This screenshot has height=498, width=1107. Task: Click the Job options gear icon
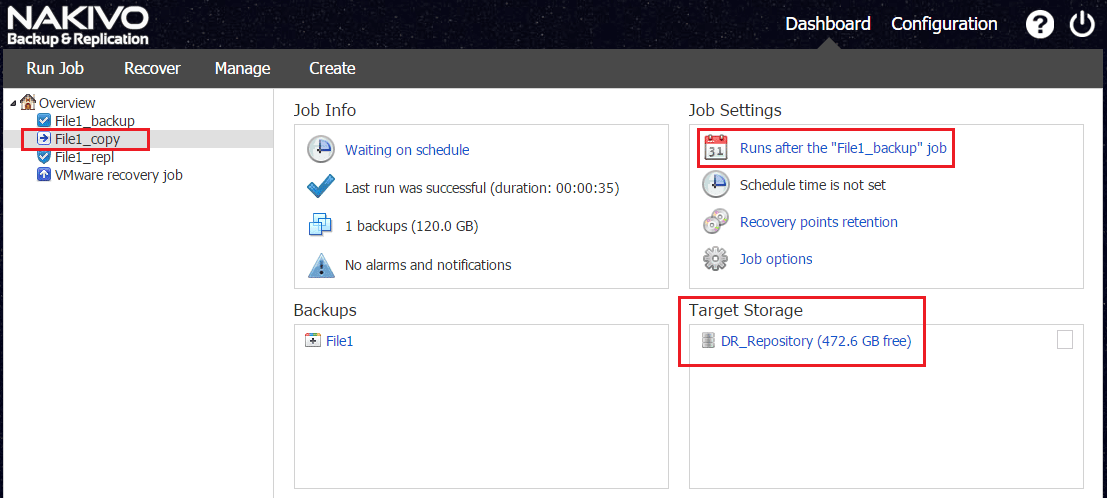click(x=716, y=259)
